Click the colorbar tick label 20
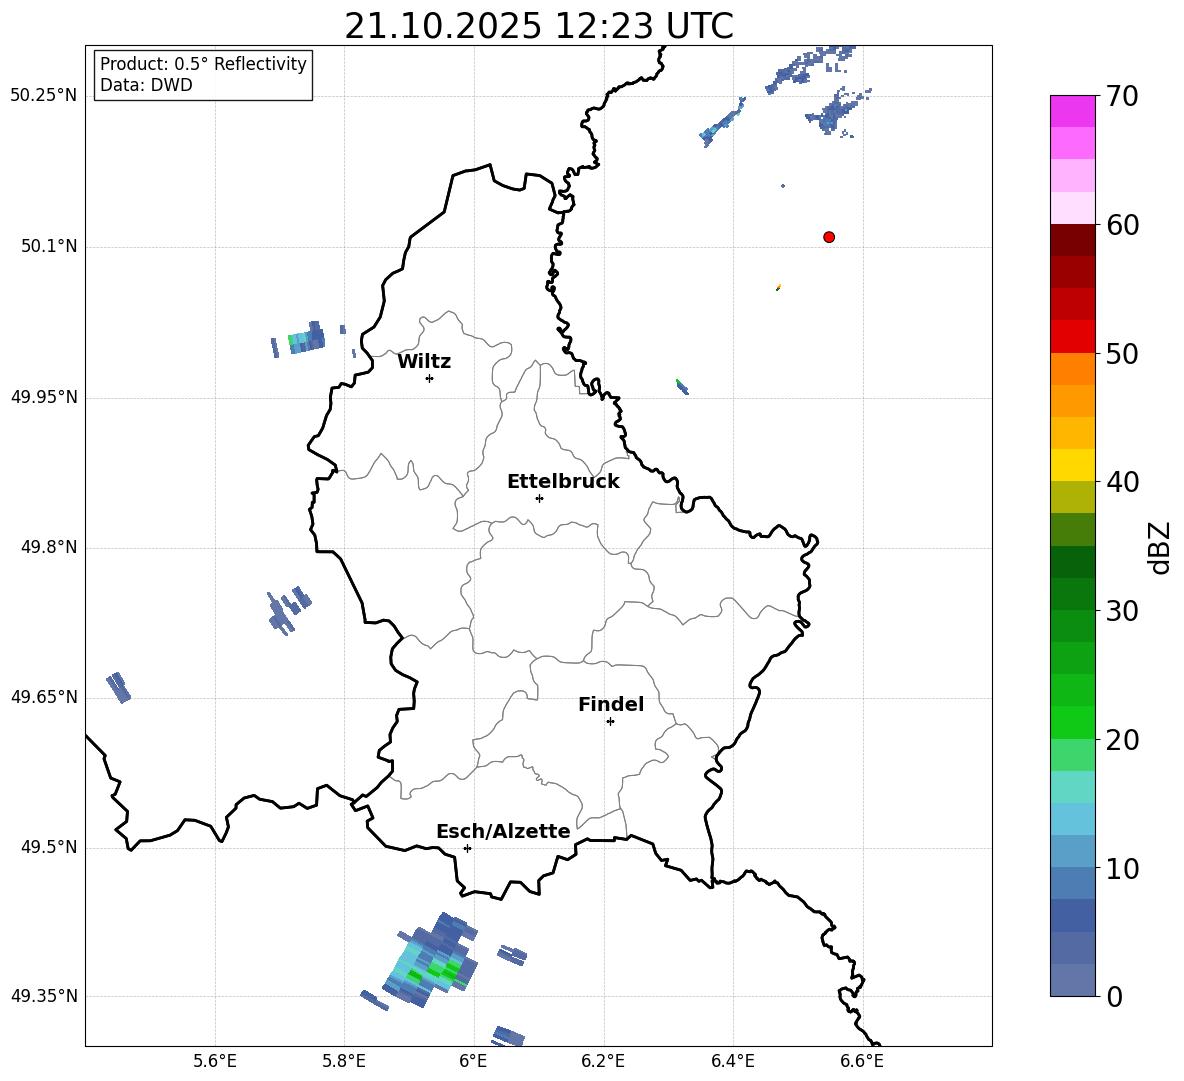This screenshot has height=1081, width=1184. 1122,740
